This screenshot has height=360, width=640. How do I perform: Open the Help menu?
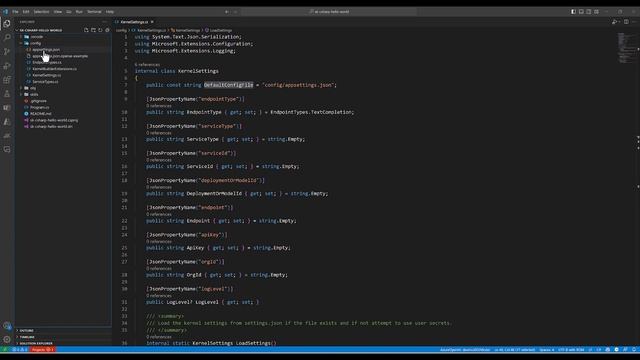tap(110, 12)
